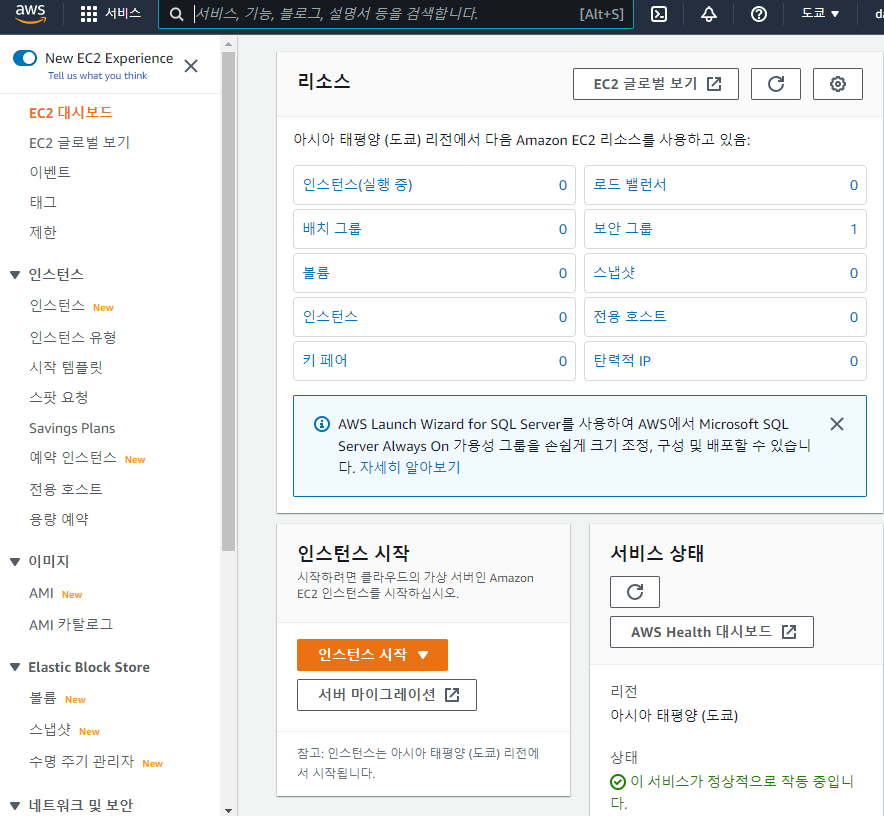Viewport: 884px width, 816px height.
Task: Collapse the 네트워크 및 보안 section
Action: pyautogui.click(x=15, y=805)
